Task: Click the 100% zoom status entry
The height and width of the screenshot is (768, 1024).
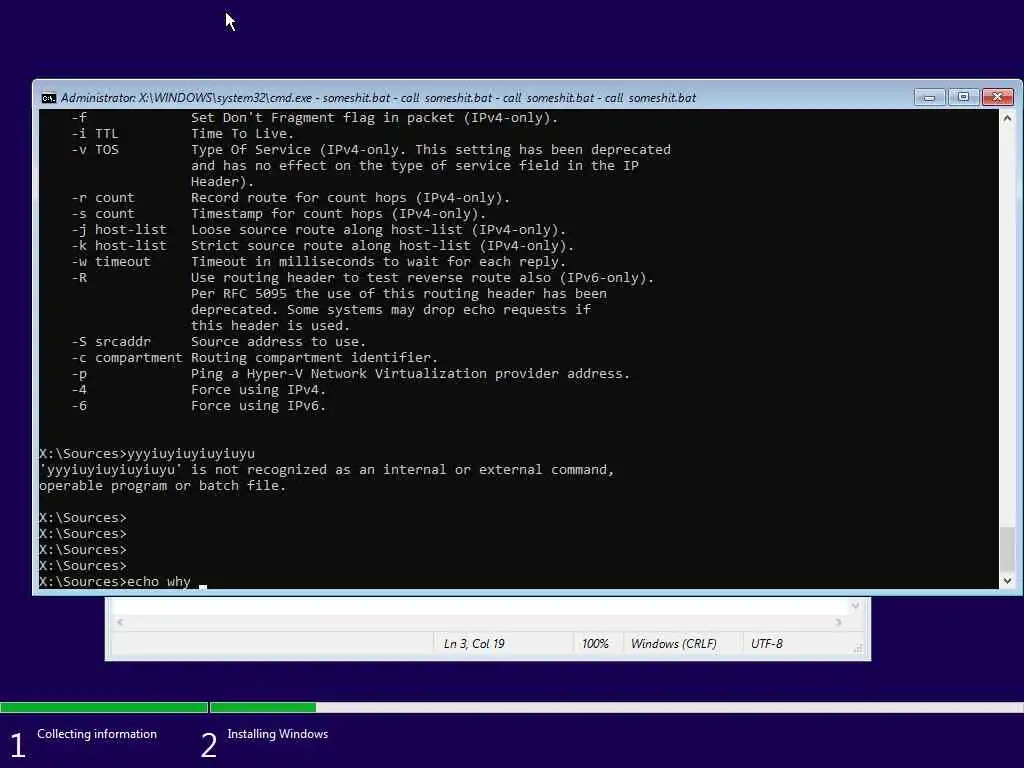Action: coord(595,644)
